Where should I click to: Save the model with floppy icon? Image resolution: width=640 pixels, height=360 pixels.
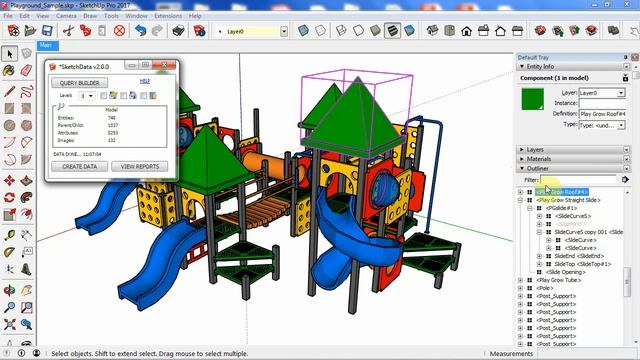pos(47,31)
